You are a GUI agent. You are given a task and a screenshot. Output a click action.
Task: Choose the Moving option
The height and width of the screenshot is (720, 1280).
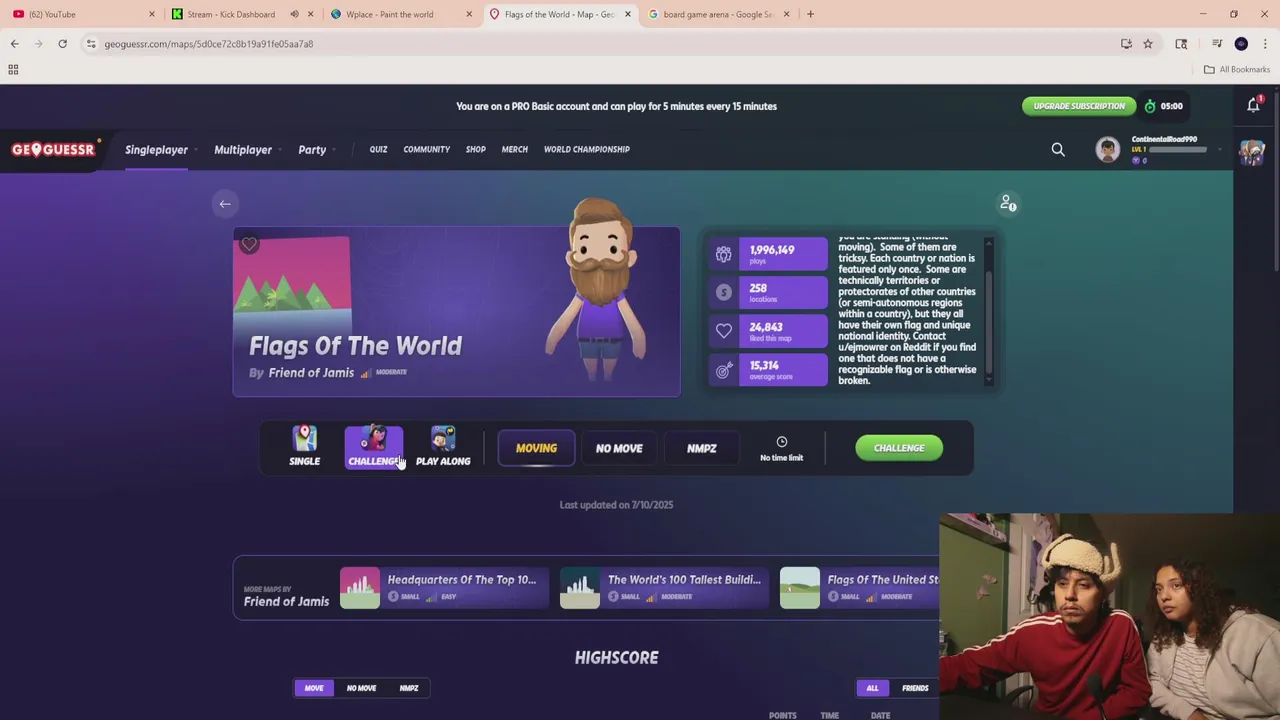coord(536,448)
